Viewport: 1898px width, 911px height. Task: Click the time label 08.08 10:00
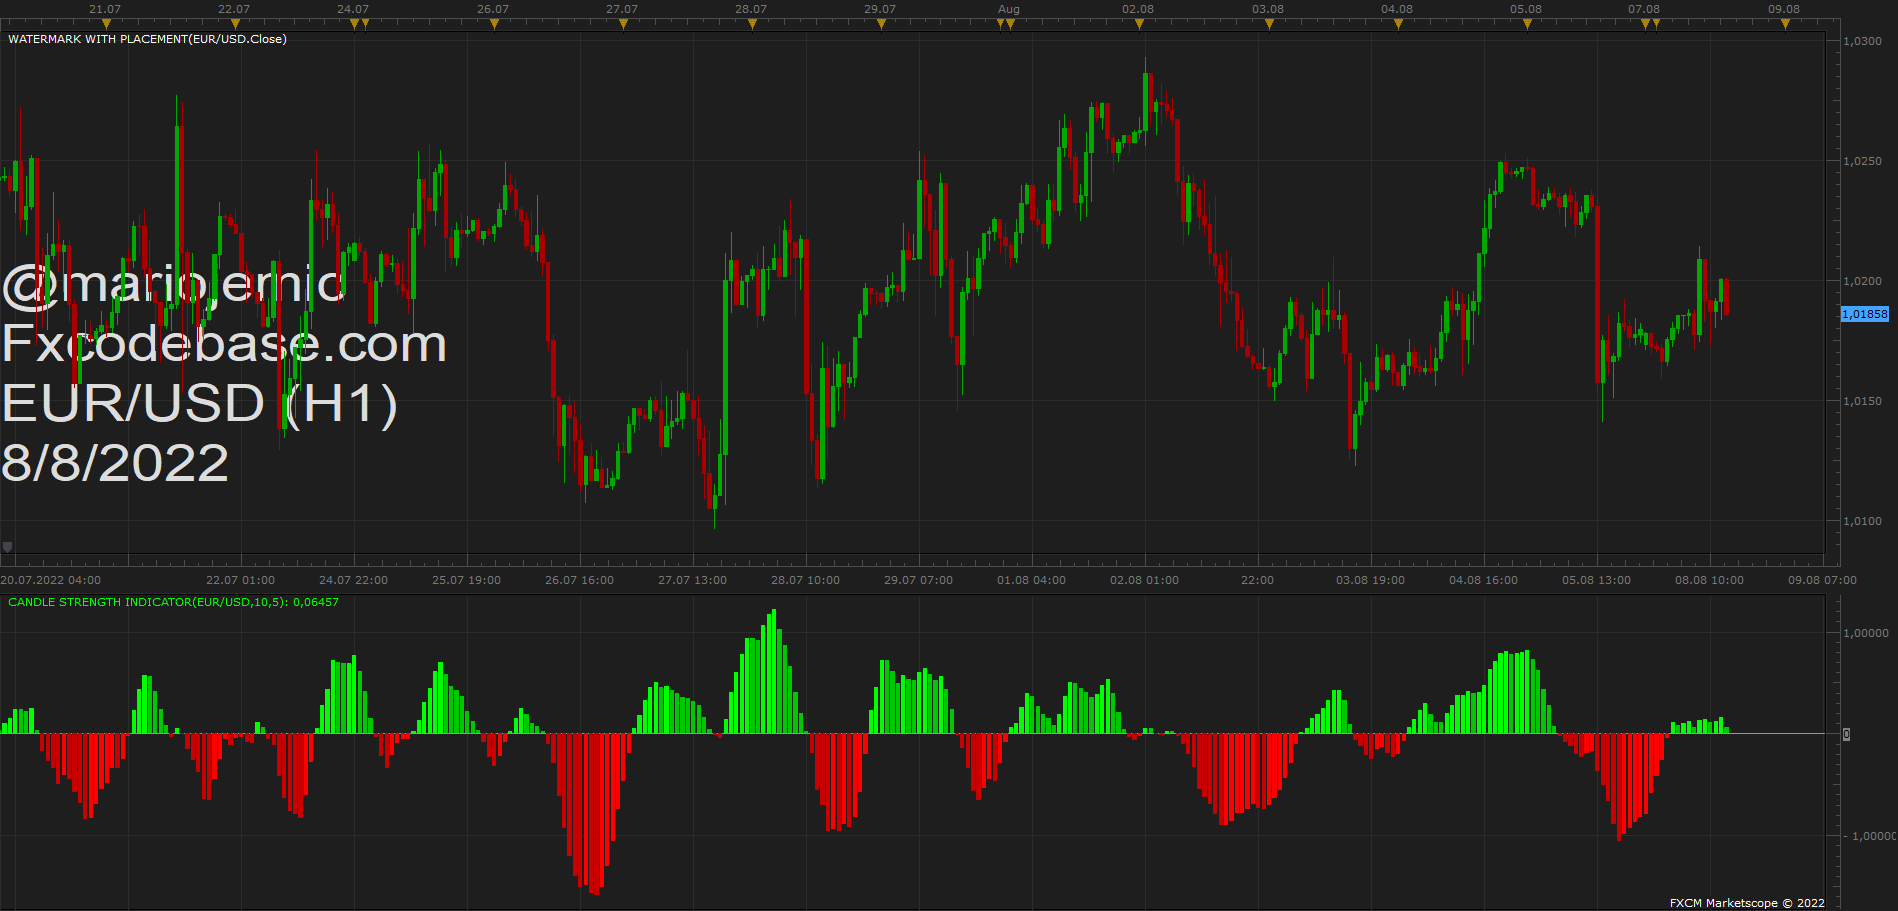1710,580
